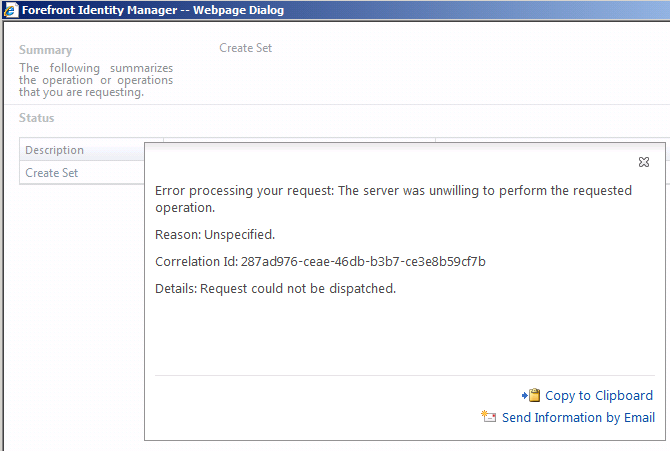Click the 'Reason: Unspecified.' line
Viewport: 670px width, 451px height.
tap(215, 235)
